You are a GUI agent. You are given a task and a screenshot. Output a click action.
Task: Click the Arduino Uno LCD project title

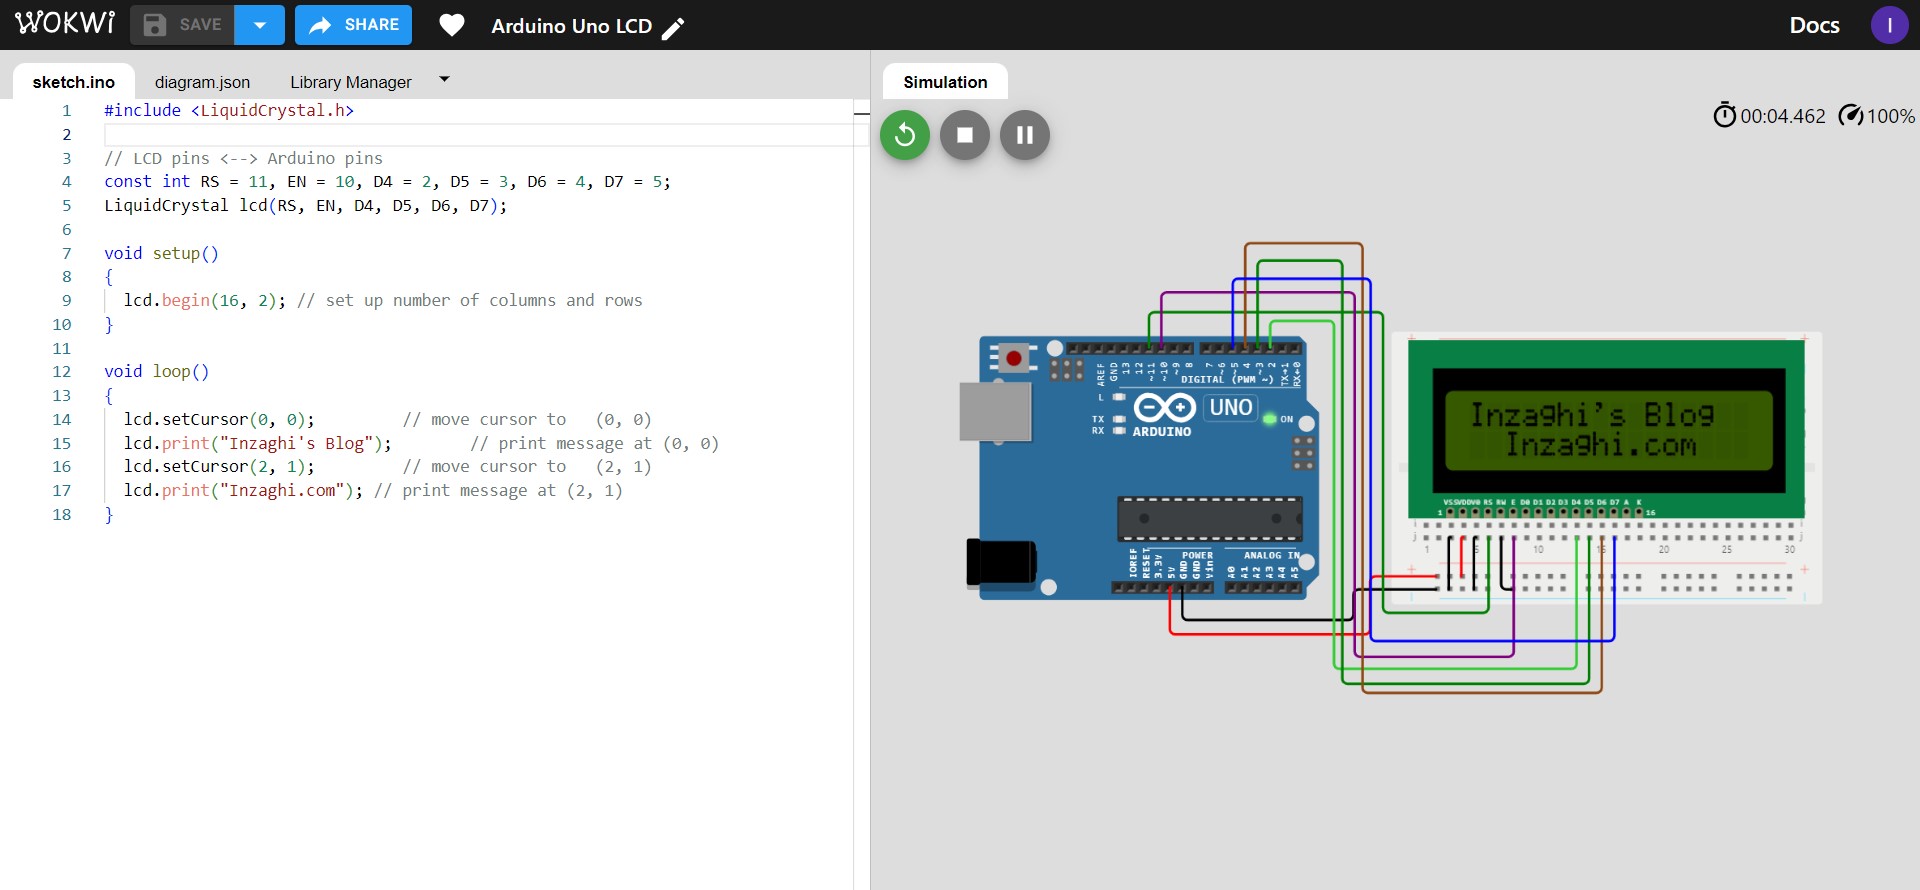[x=571, y=26]
